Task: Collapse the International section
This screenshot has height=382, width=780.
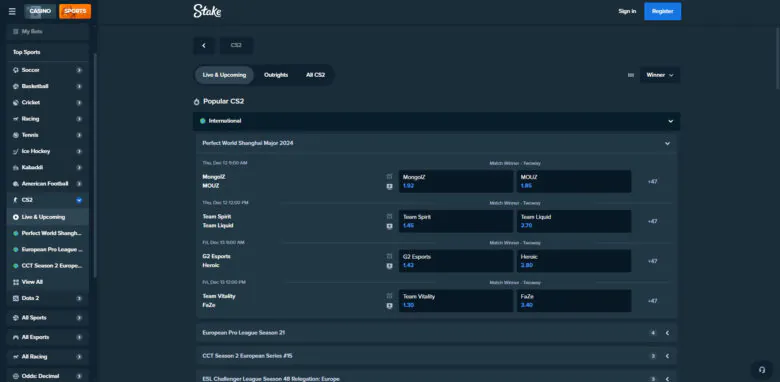Action: coord(671,121)
